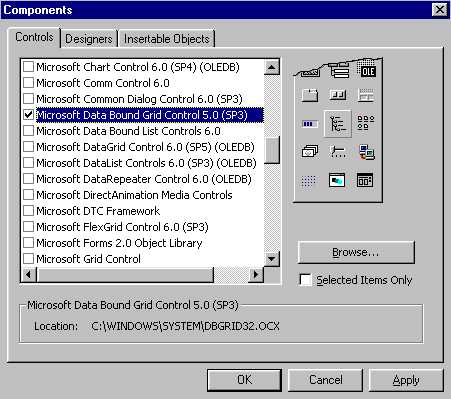Click the Apply button
The width and height of the screenshot is (451, 399).
point(406,380)
